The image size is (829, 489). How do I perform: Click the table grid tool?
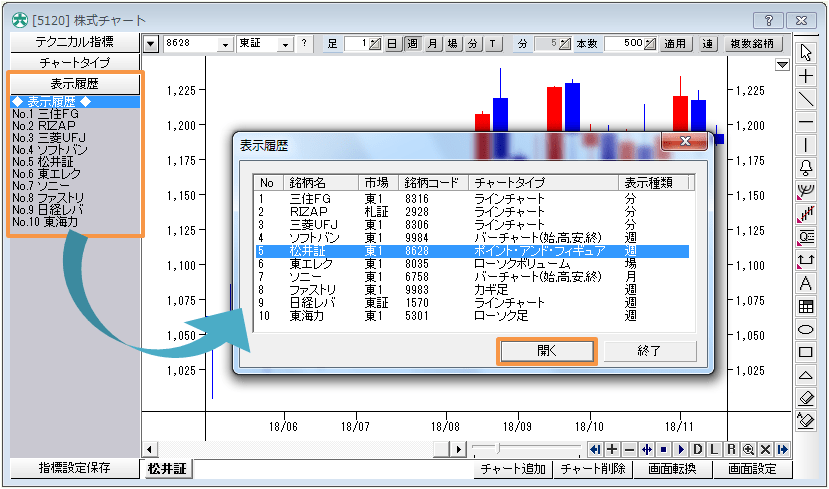(805, 306)
